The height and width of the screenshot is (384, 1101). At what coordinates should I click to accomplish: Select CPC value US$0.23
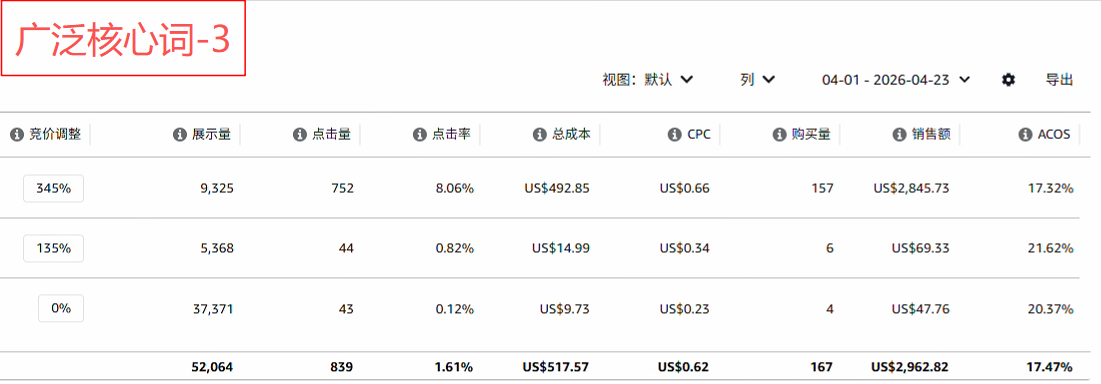684,308
